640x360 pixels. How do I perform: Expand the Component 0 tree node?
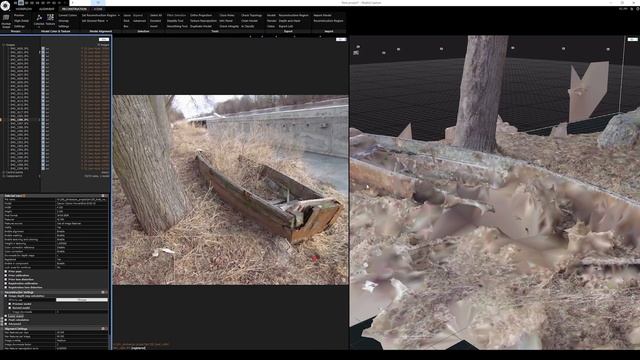click(x=4, y=176)
